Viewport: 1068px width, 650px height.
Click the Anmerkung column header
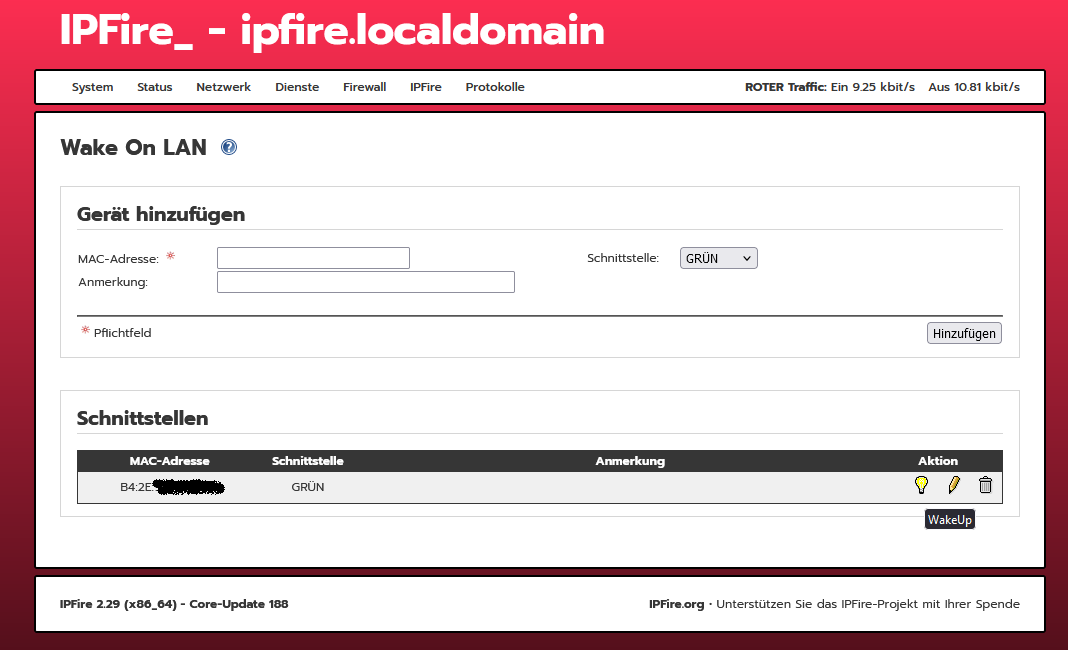[630, 461]
